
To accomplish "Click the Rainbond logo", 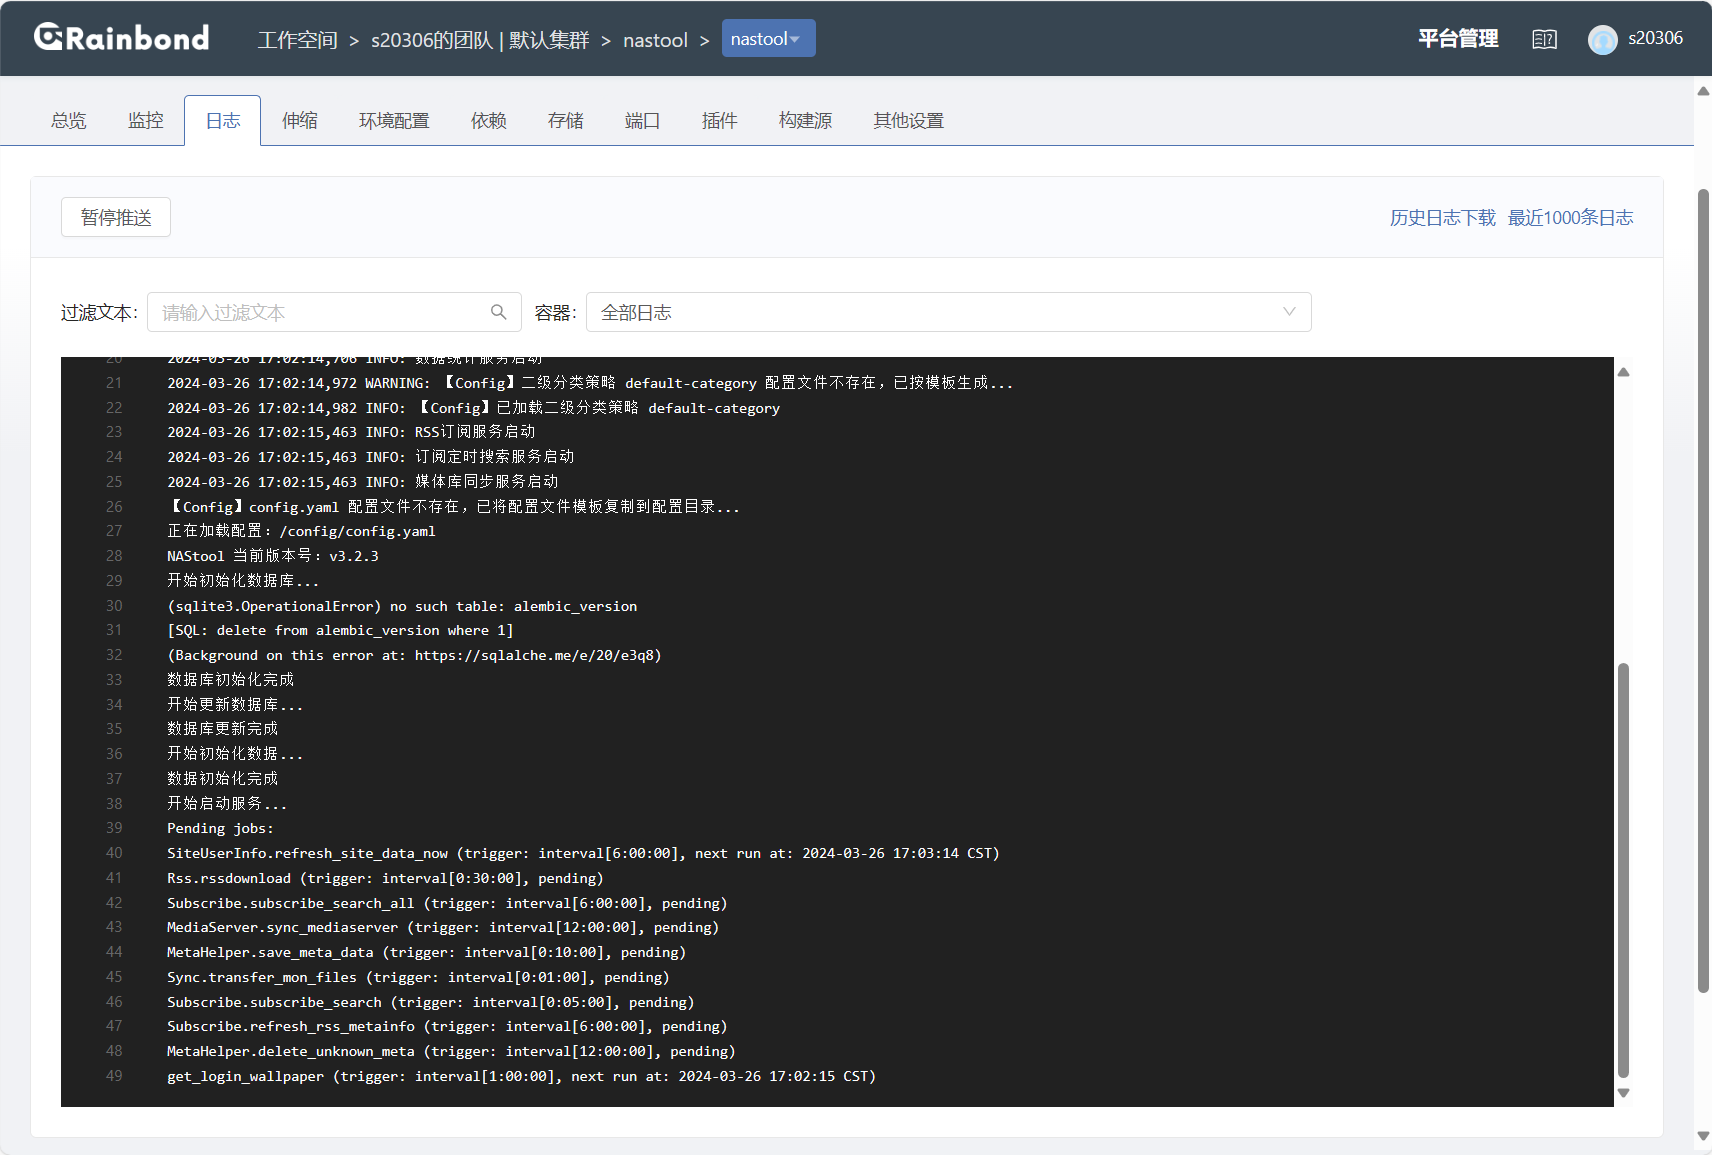I will pyautogui.click(x=121, y=38).
